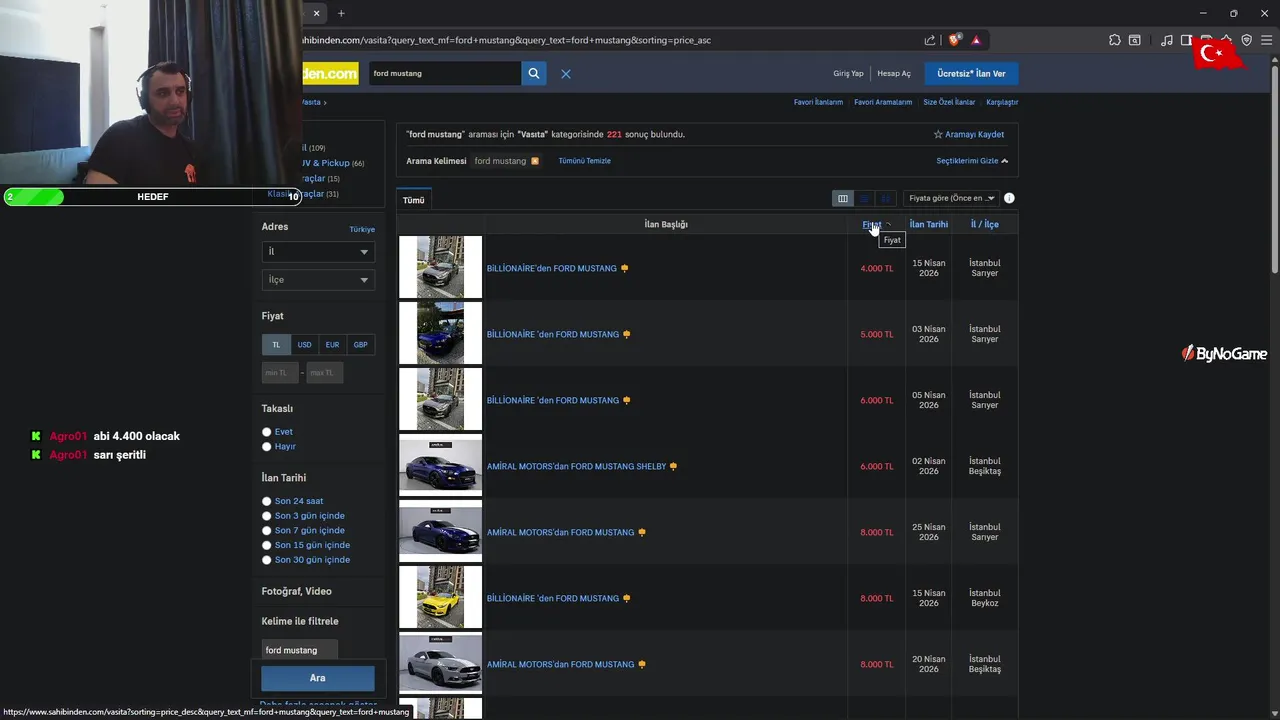
Task: Open Favori İlanlarım link
Action: (818, 102)
